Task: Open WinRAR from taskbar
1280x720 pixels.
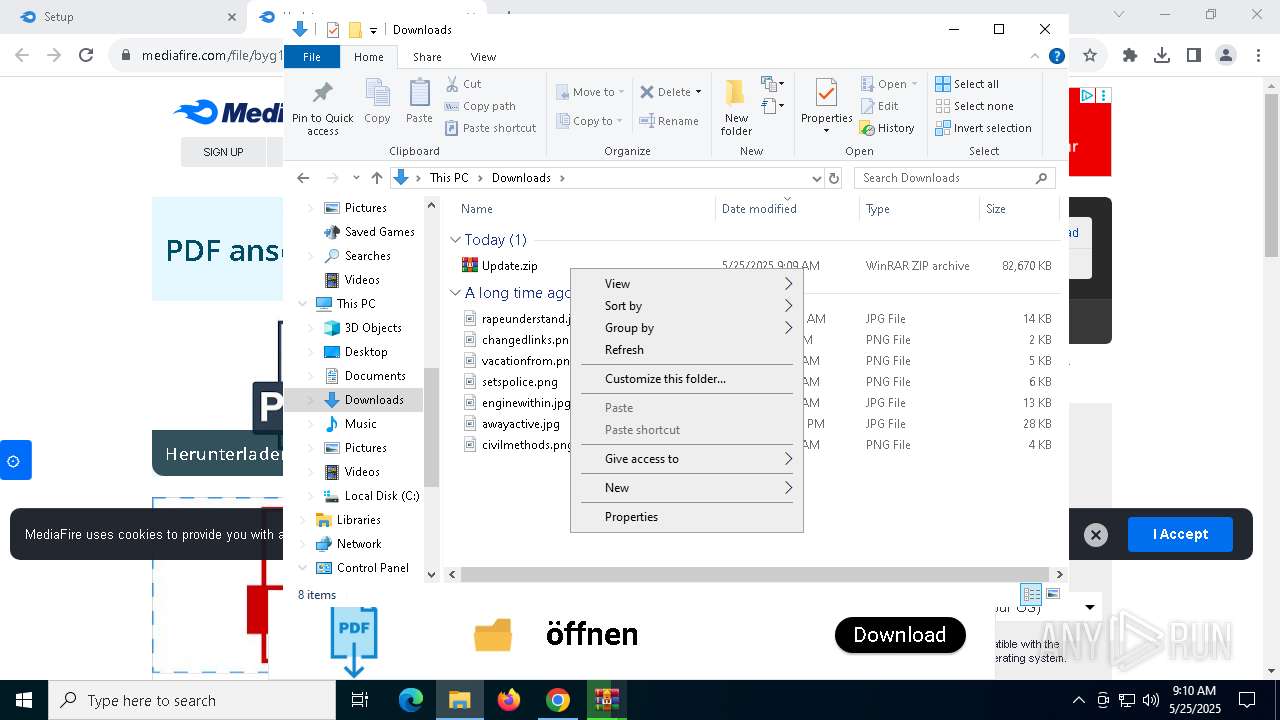Action: click(606, 700)
